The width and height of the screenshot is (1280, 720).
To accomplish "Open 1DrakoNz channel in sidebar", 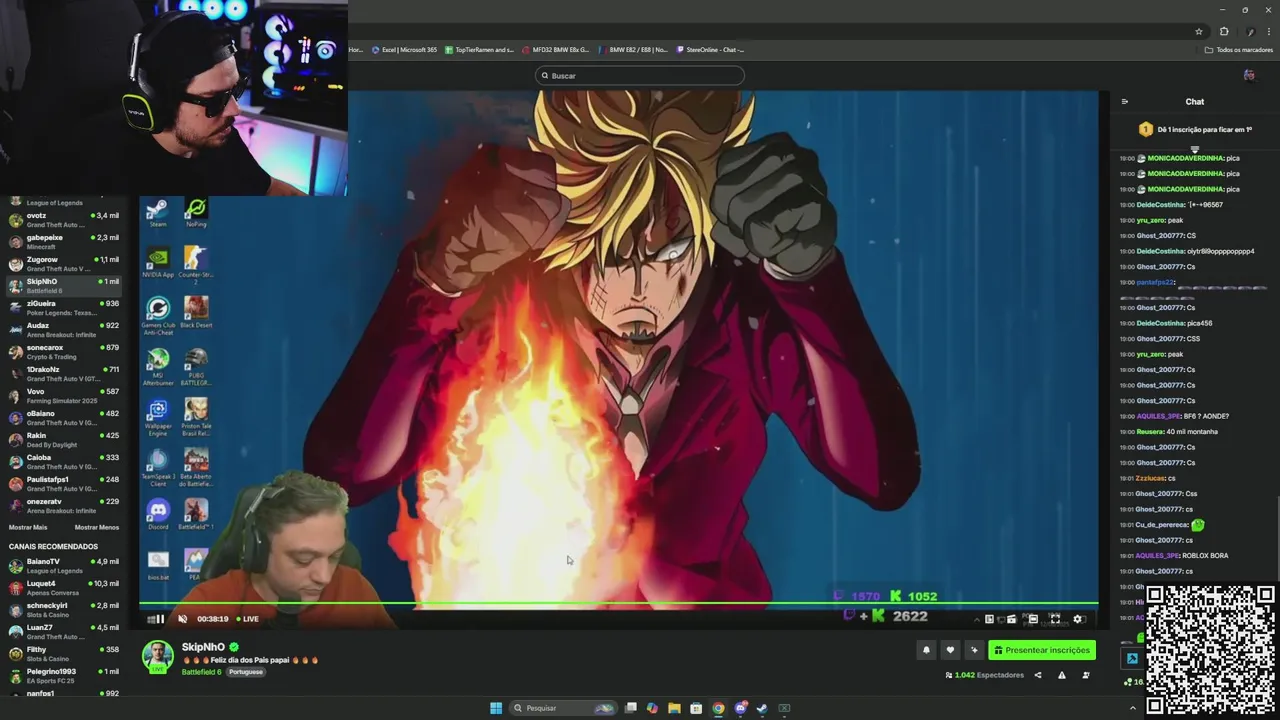I will (63, 373).
